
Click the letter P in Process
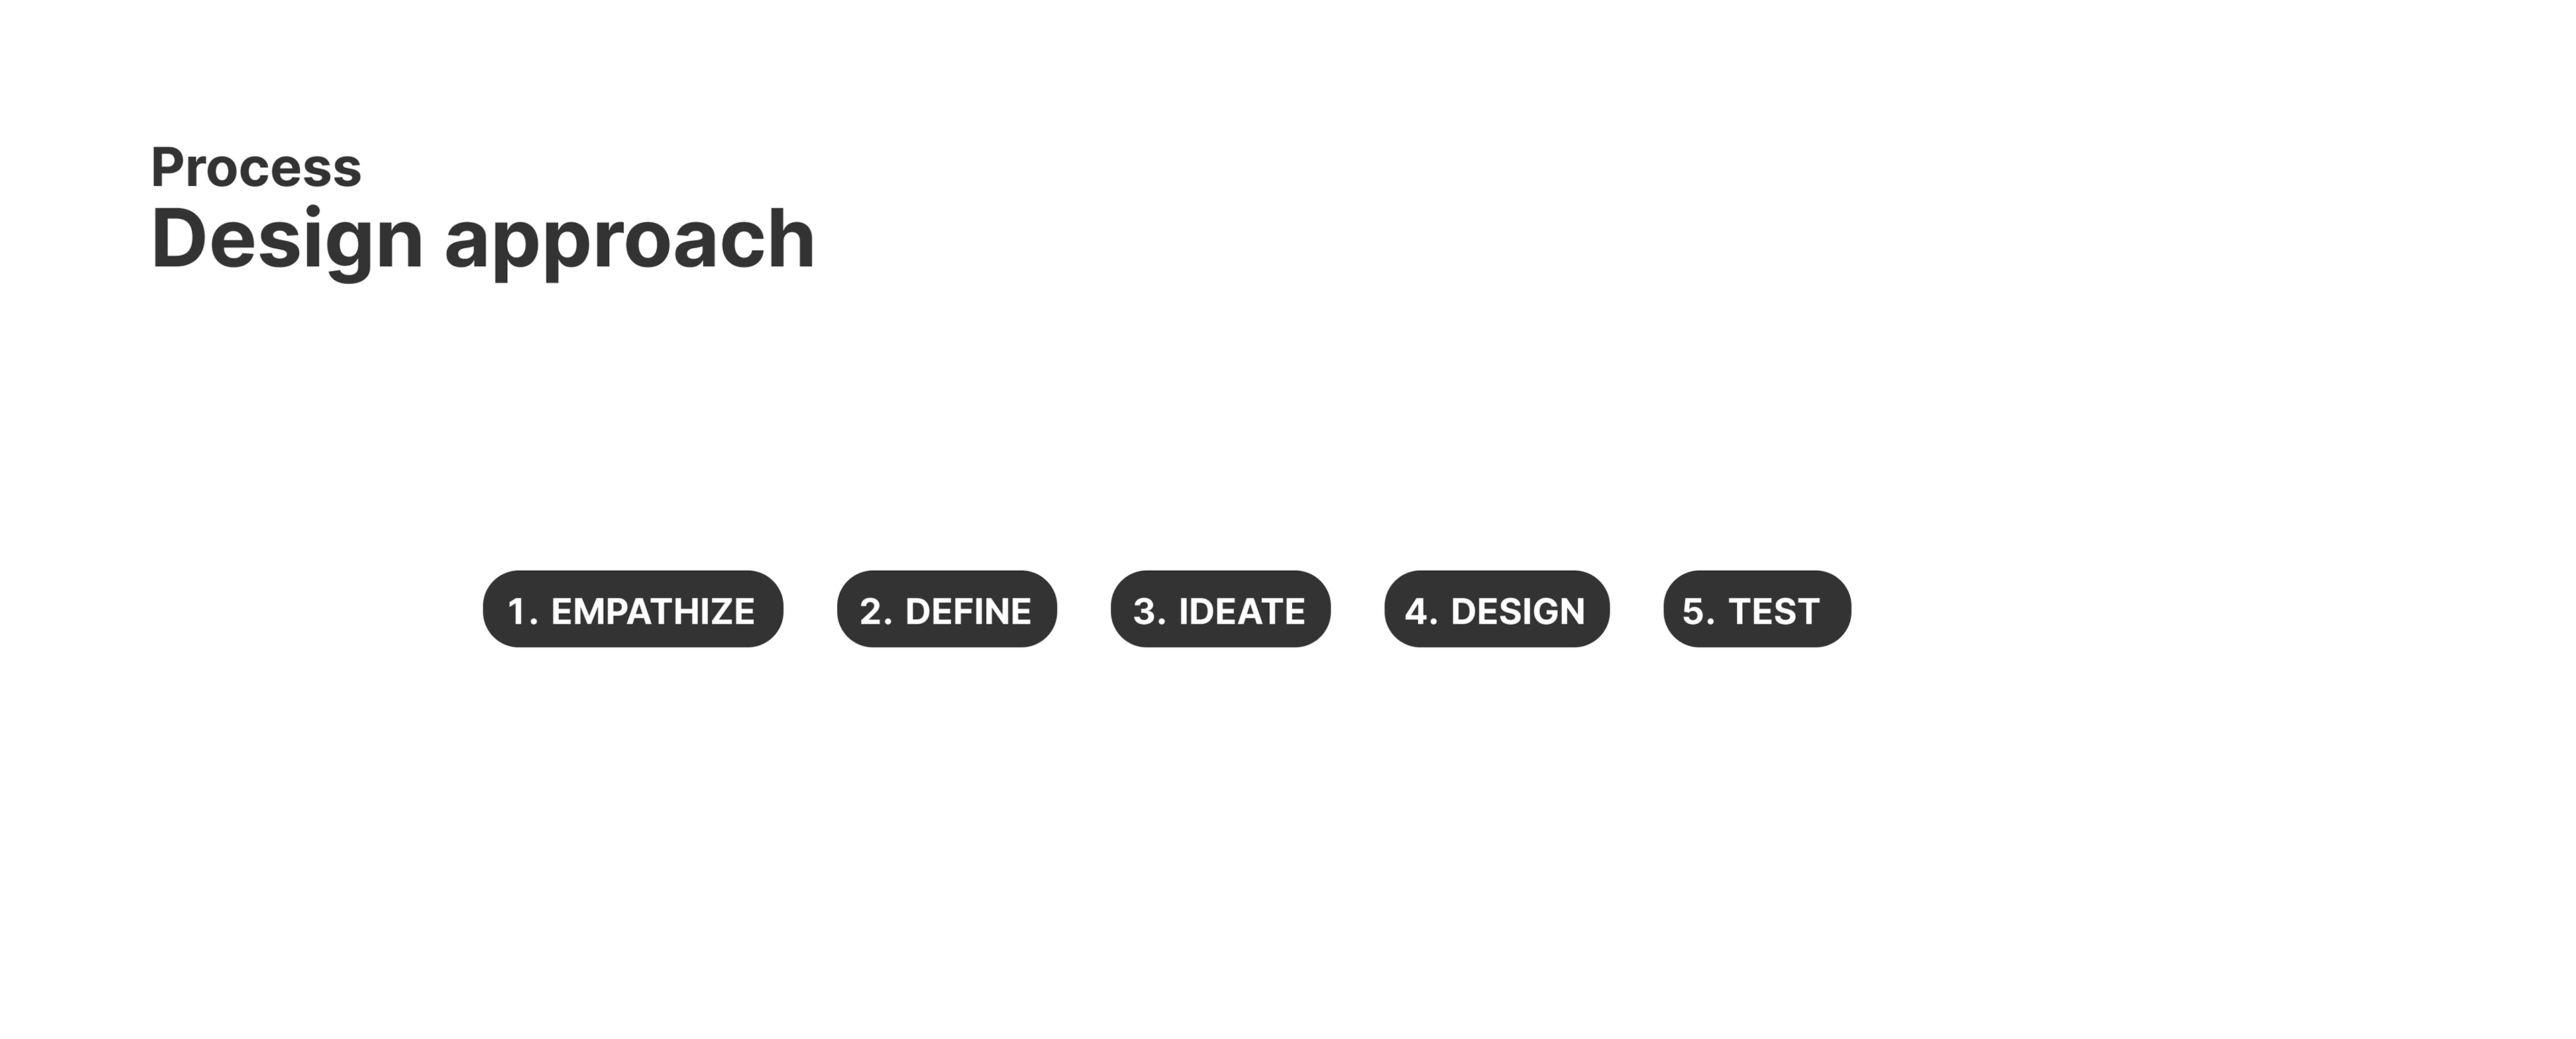[167, 167]
